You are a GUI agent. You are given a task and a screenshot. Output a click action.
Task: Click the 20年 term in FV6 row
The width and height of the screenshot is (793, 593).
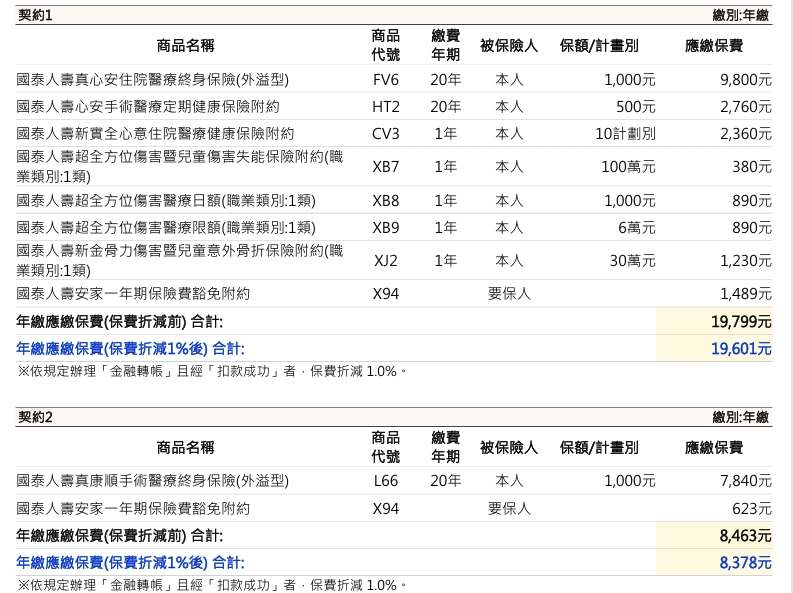(x=446, y=80)
